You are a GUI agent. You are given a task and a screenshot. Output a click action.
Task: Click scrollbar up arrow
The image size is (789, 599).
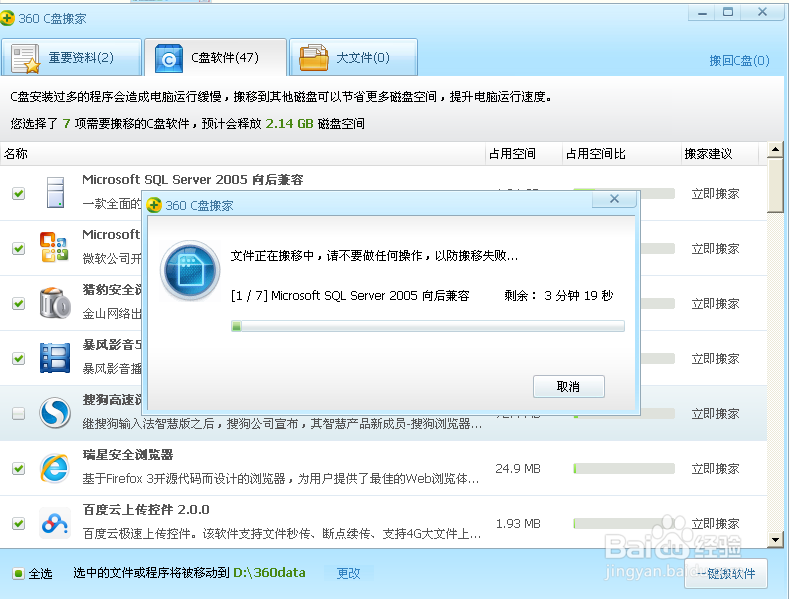(775, 149)
